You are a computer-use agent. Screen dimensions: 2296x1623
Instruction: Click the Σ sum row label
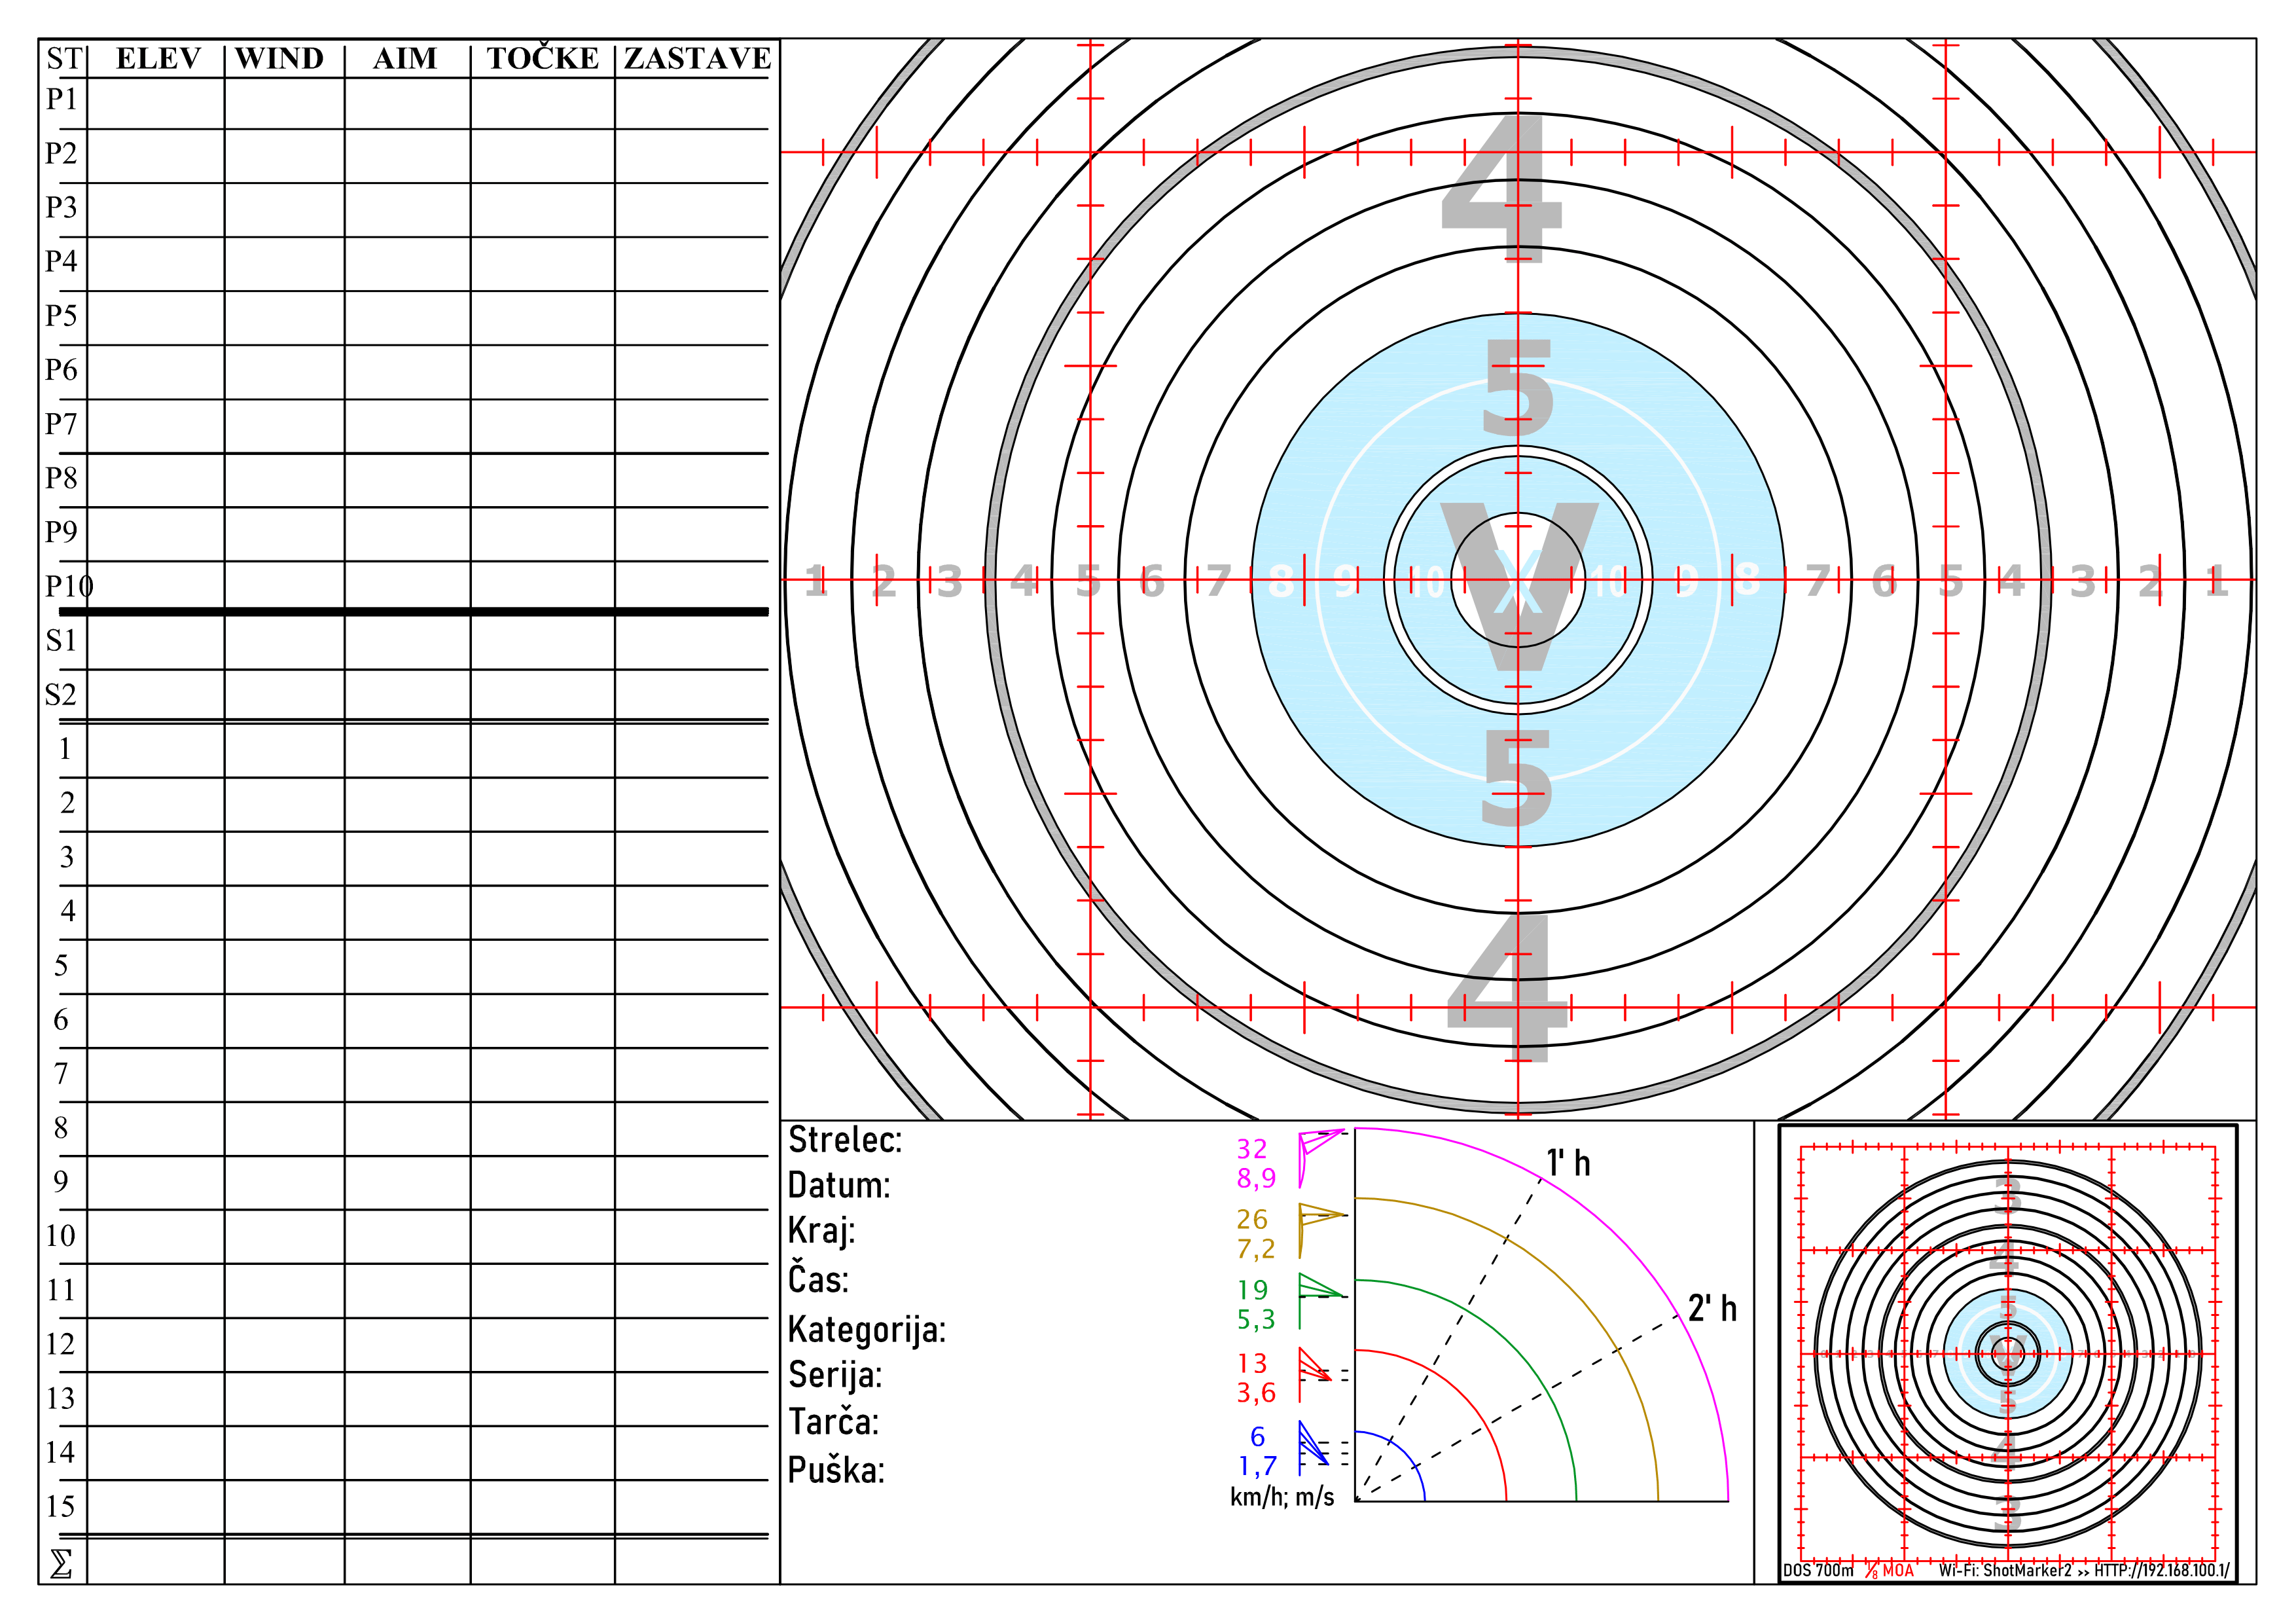point(61,1563)
